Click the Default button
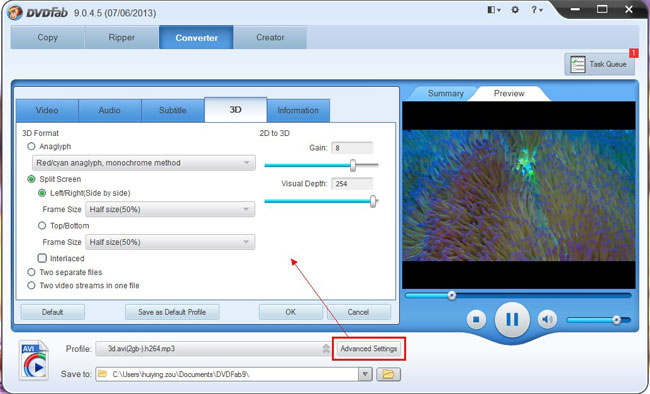Image resolution: width=650 pixels, height=394 pixels. click(53, 312)
